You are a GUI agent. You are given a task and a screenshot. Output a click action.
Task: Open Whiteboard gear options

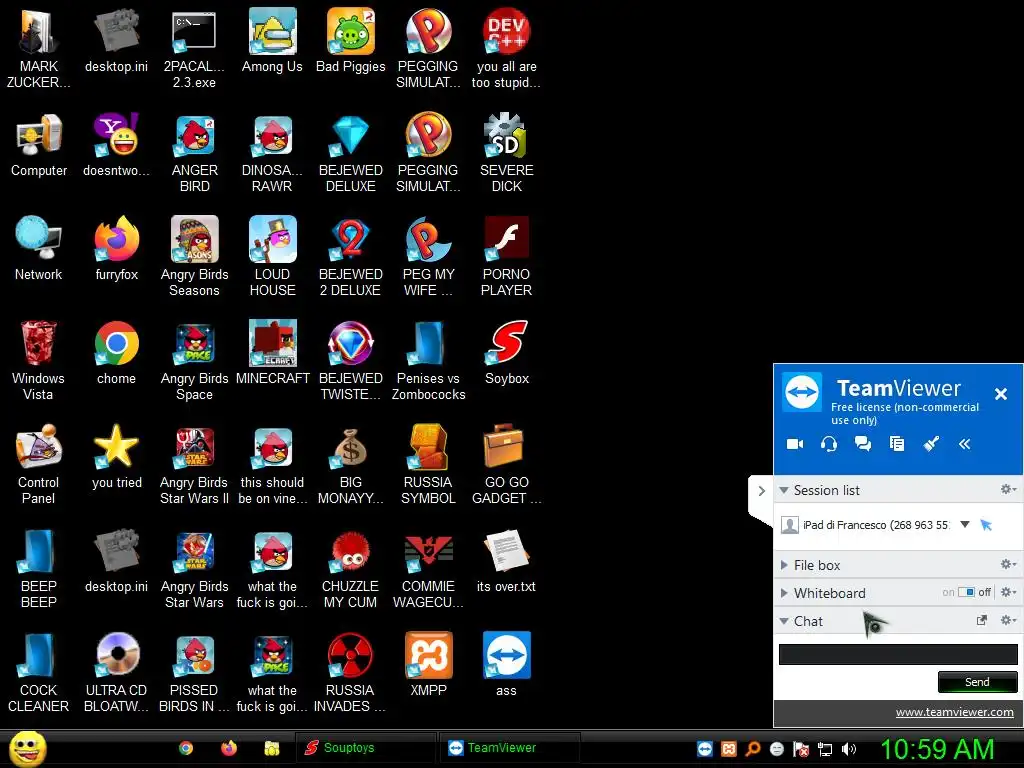pos(1008,592)
